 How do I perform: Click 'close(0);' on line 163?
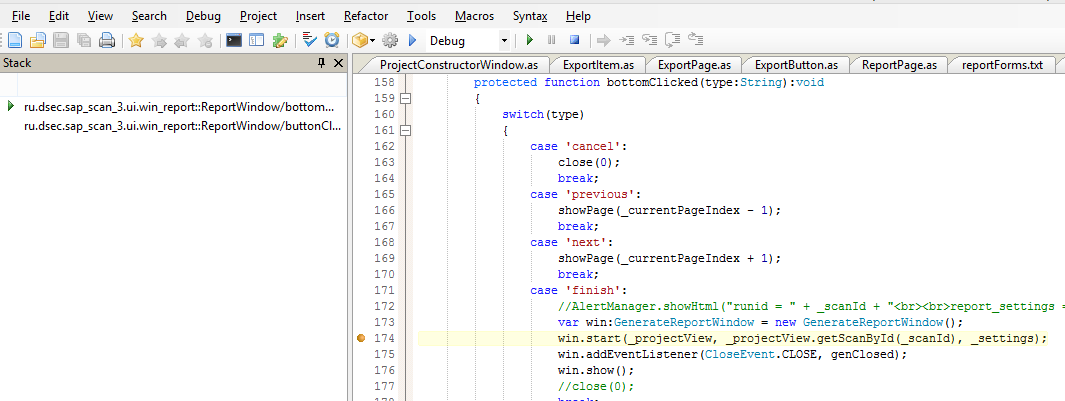(x=590, y=162)
